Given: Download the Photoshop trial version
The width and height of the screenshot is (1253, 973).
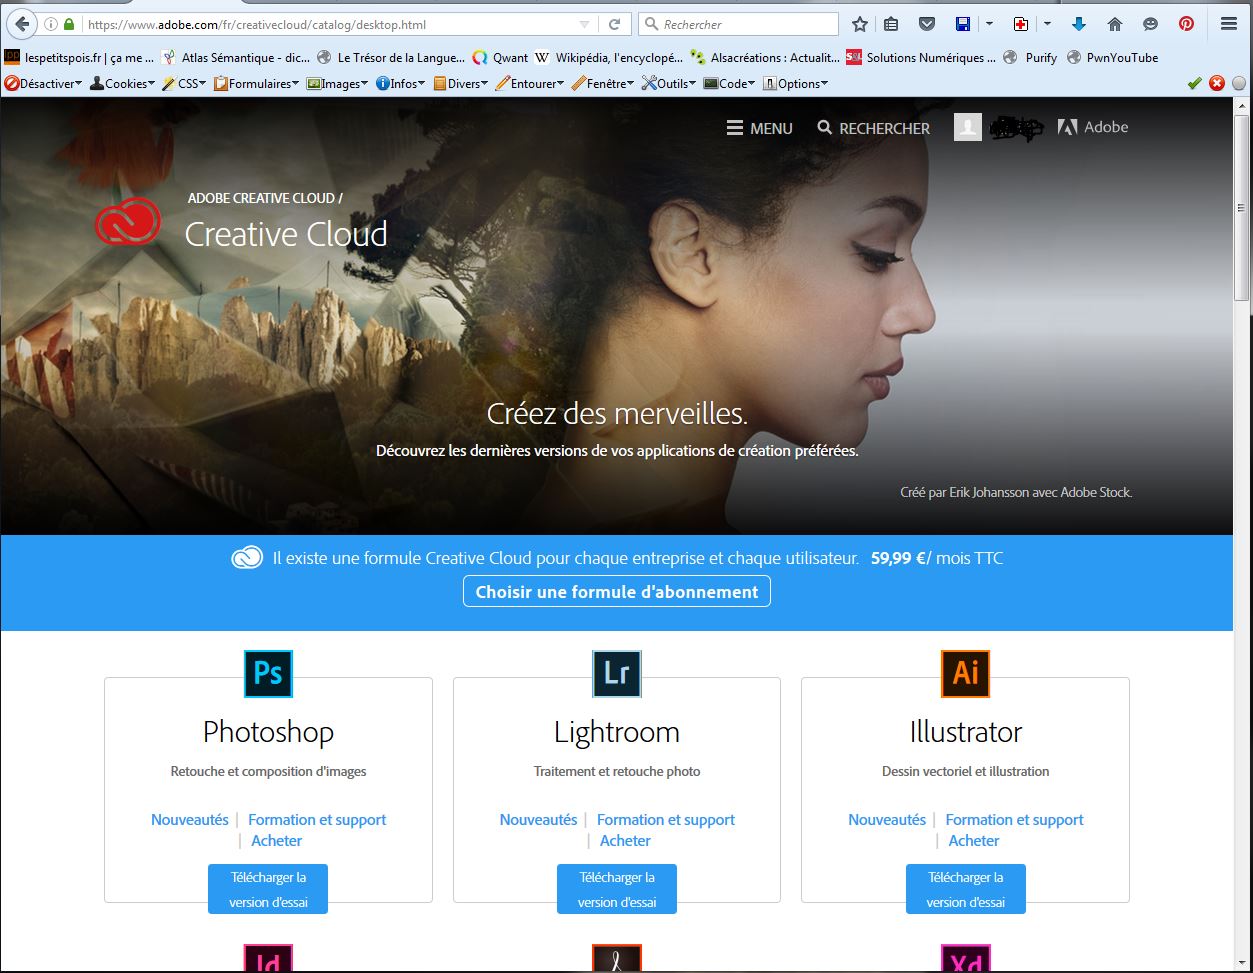Looking at the screenshot, I should tap(268, 889).
